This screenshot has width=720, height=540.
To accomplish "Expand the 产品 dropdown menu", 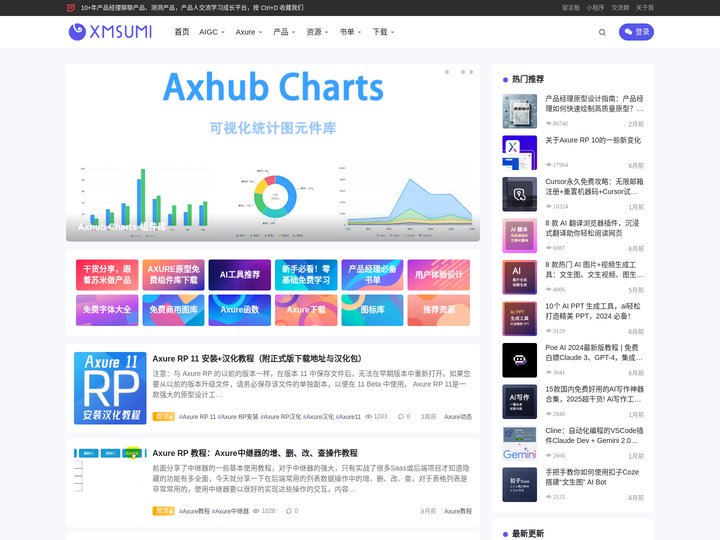I will (x=284, y=32).
